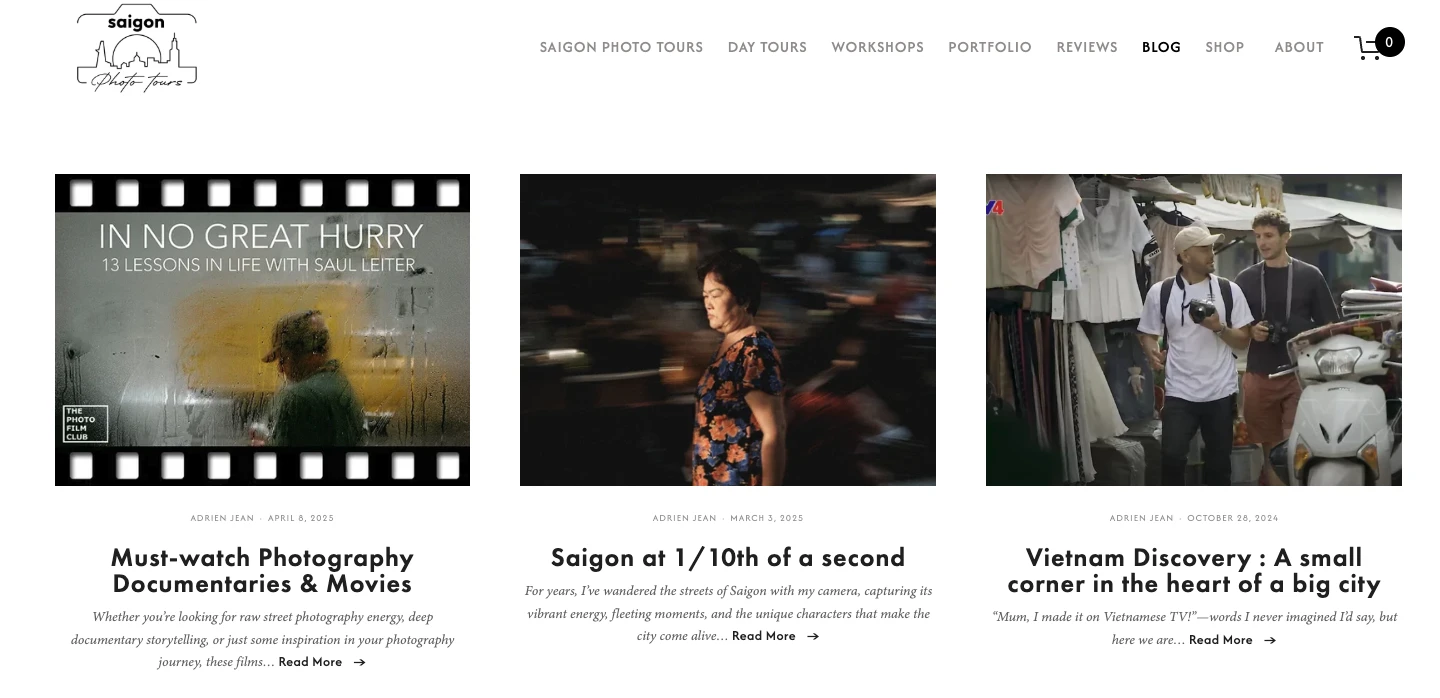Select author ADRIEN JEAN on the Saigon post
Viewport: 1440px width, 698px height.
click(x=684, y=518)
